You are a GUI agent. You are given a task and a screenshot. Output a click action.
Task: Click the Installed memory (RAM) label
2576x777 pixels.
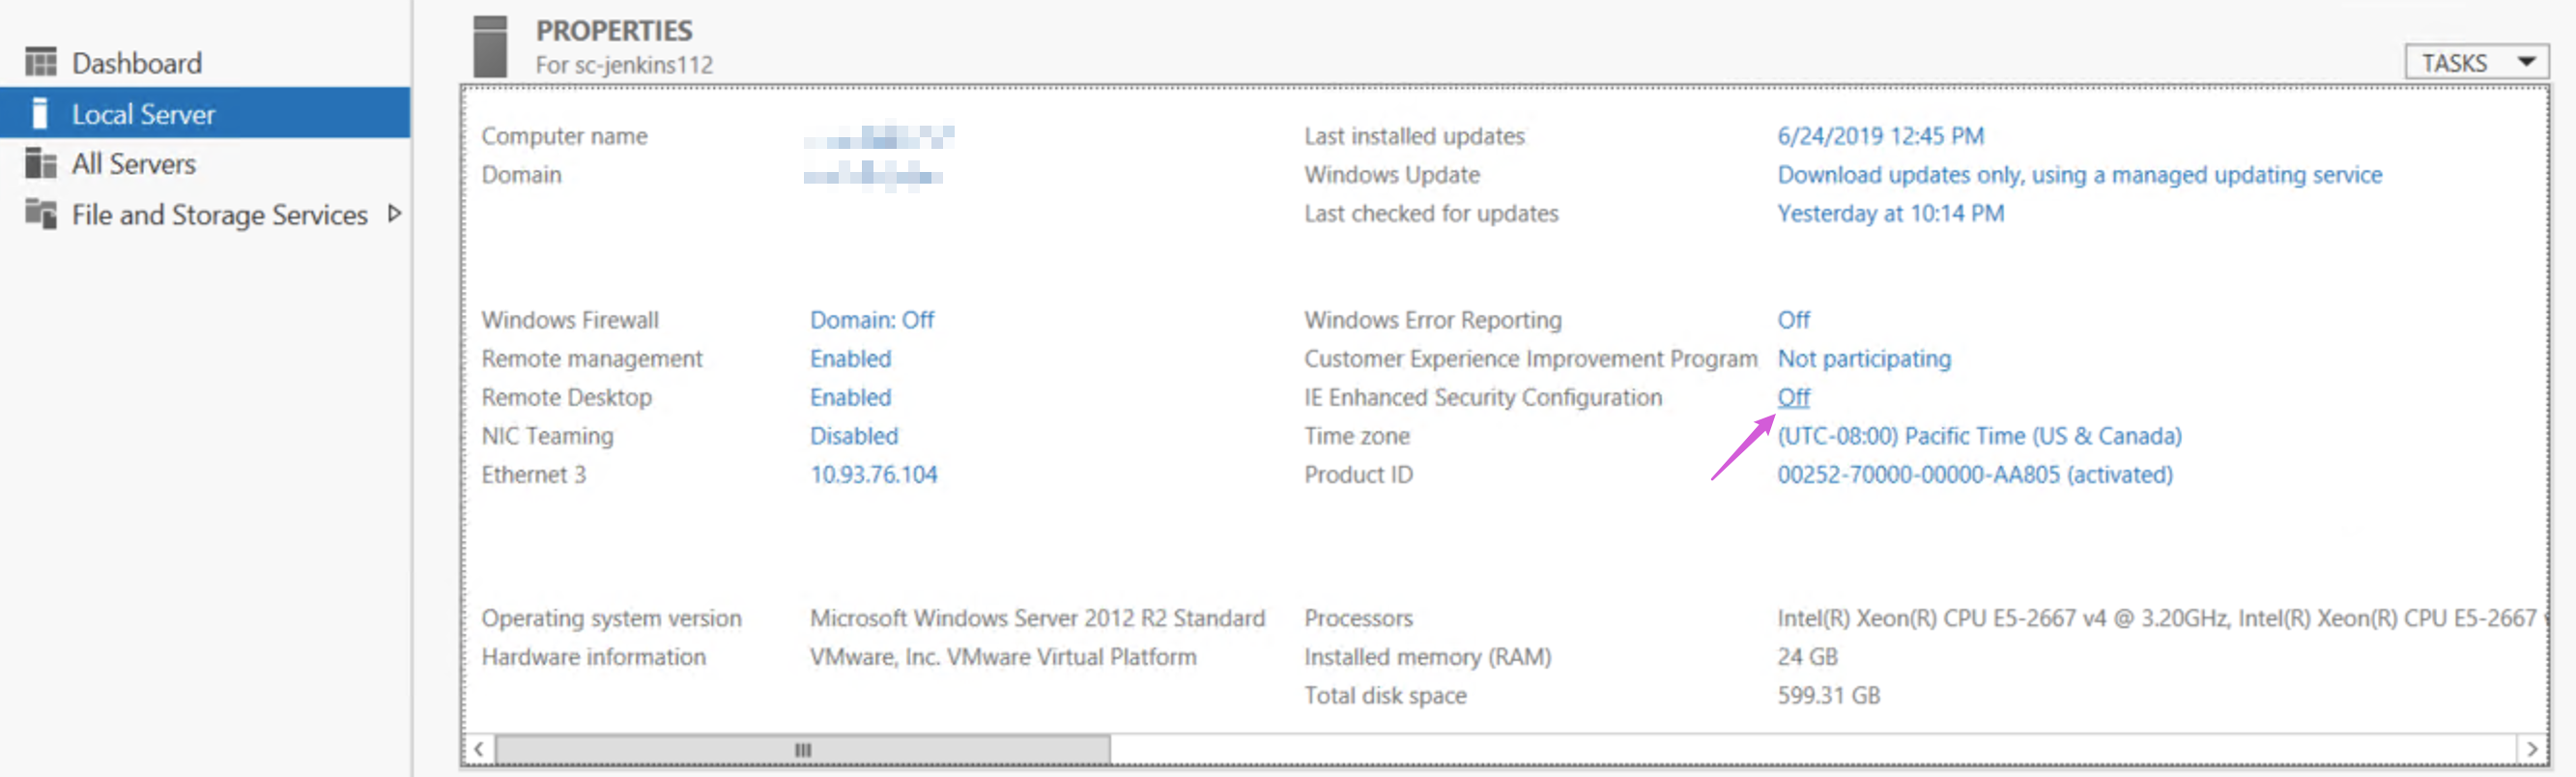tap(1427, 657)
